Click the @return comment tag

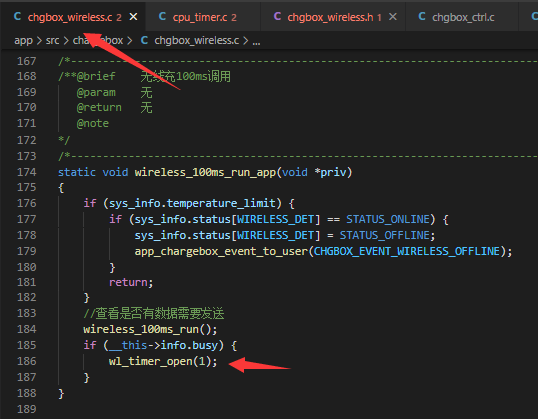99,108
